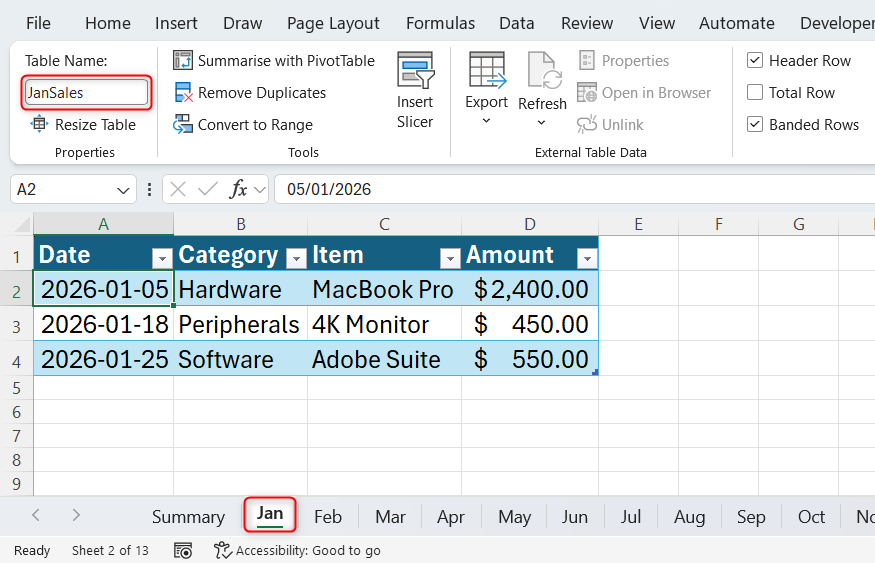This screenshot has height=563, width=875.
Task: Expand the Export dropdown arrow
Action: click(486, 121)
